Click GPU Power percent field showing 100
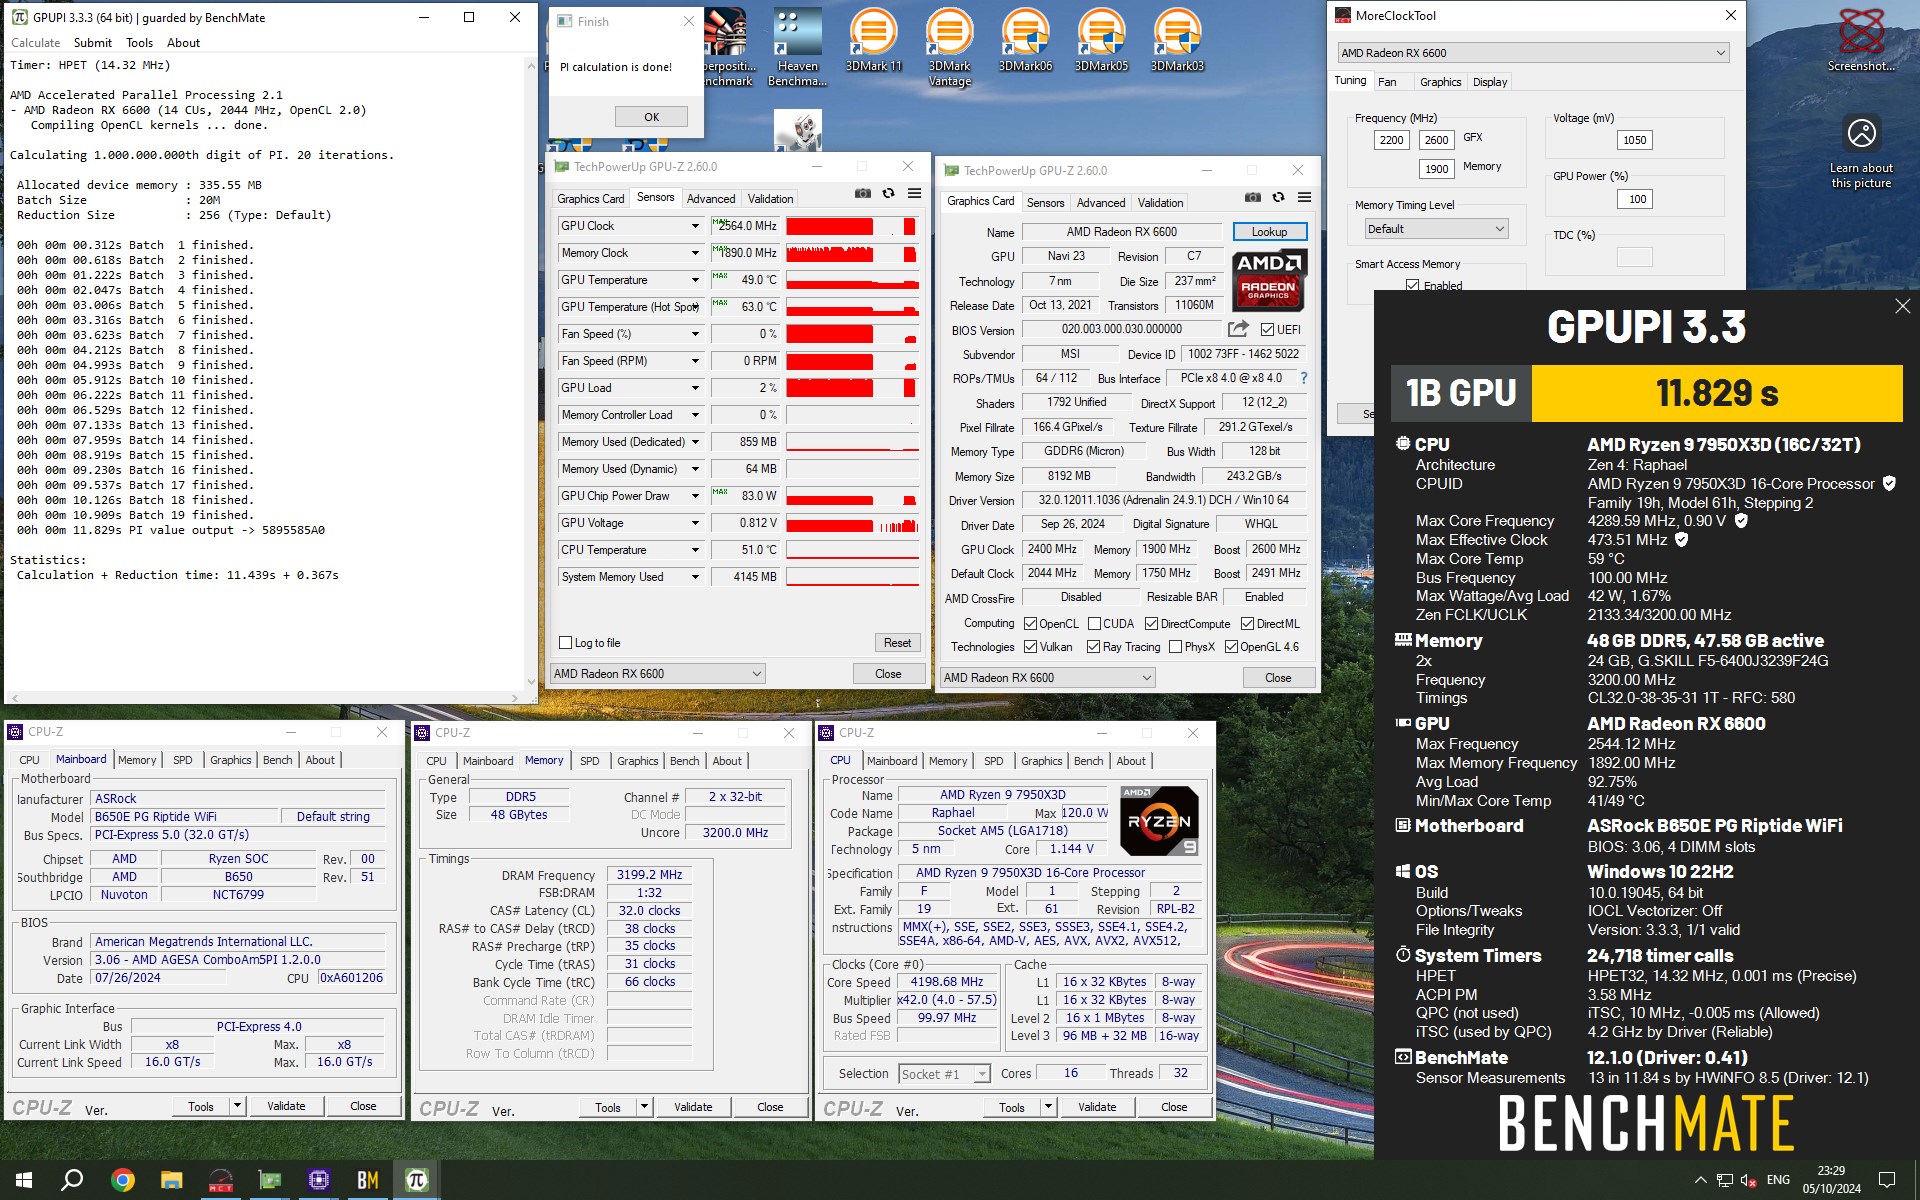Screen dimensions: 1920x1200 coord(1636,199)
